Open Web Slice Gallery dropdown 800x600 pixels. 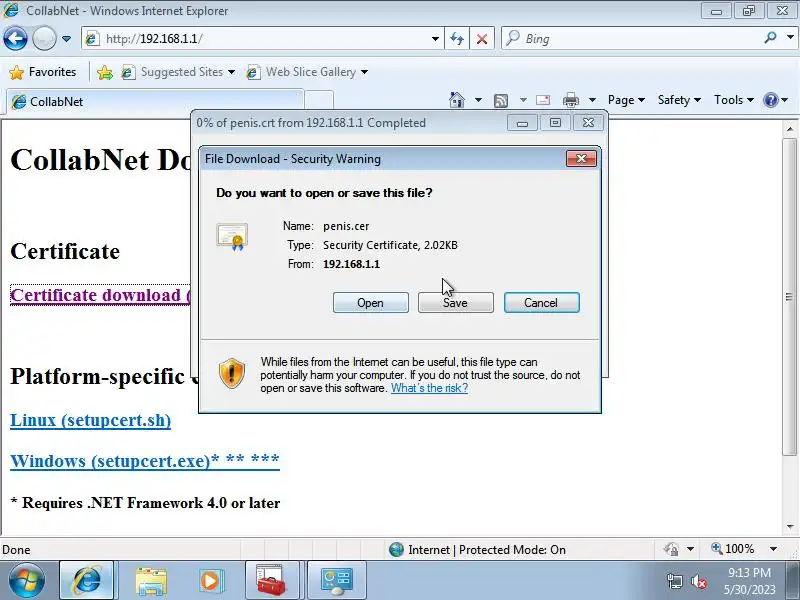pos(307,72)
